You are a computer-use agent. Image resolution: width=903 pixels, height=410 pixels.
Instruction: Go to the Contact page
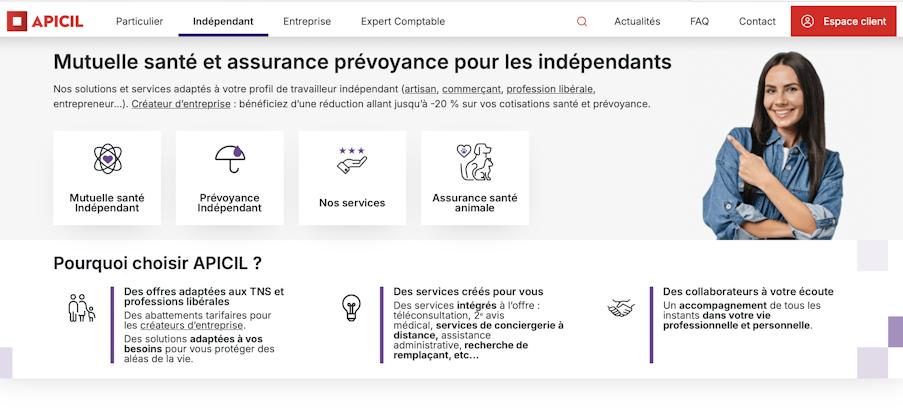757,21
